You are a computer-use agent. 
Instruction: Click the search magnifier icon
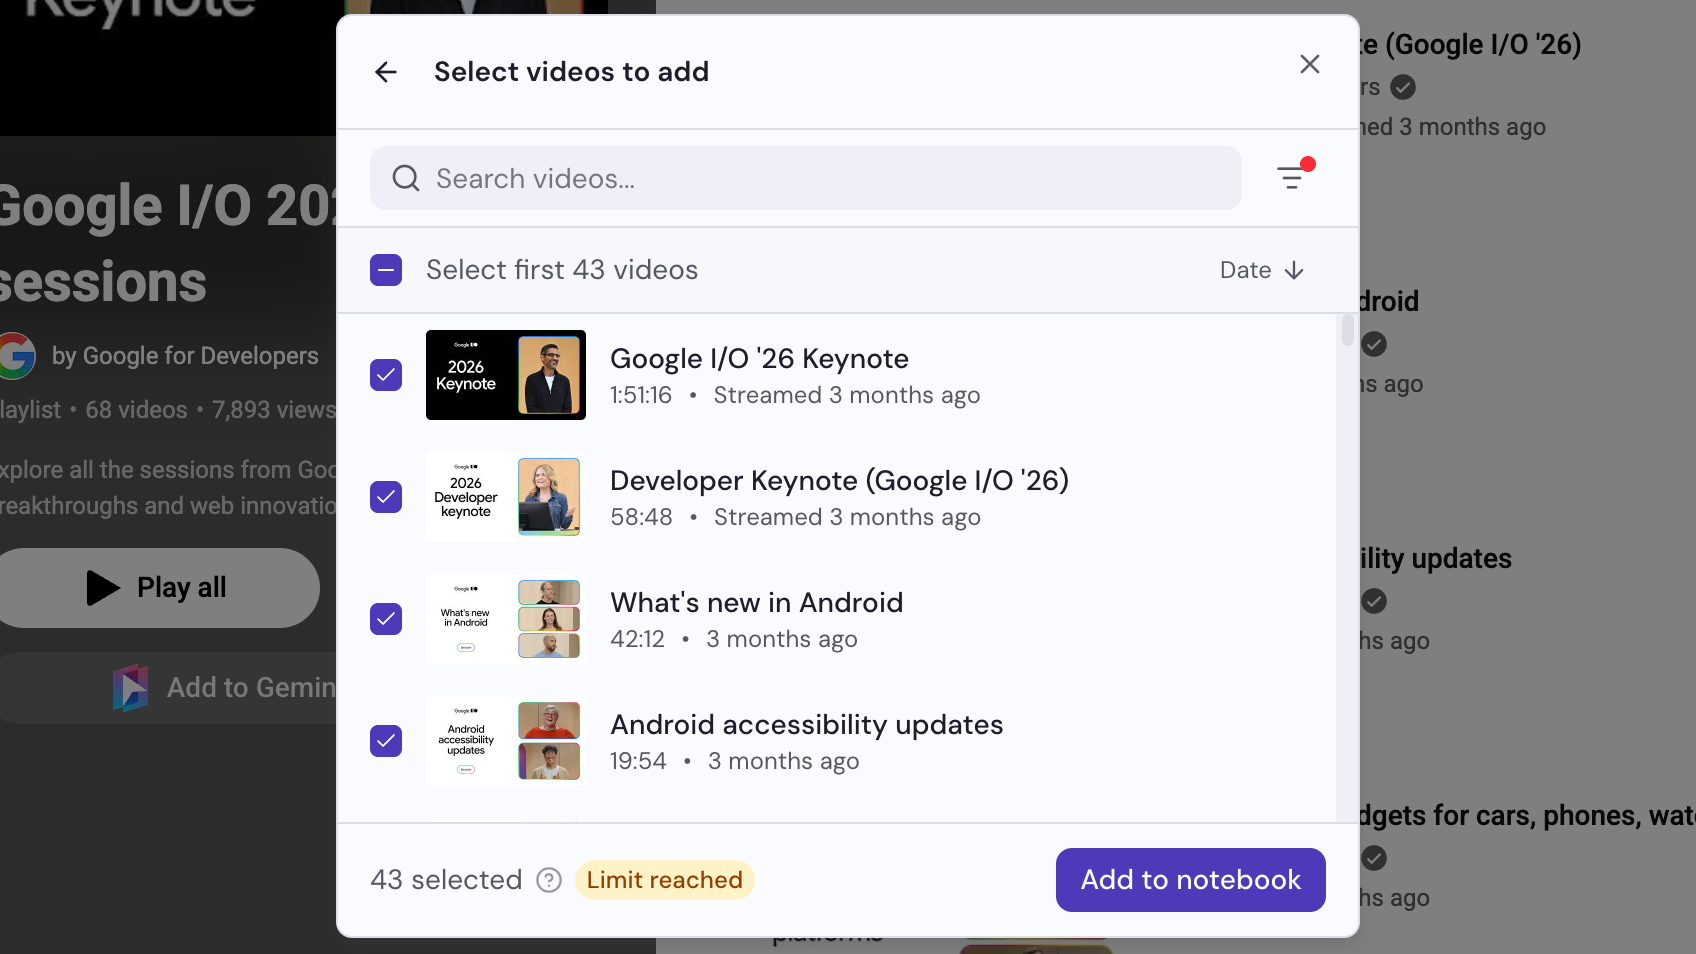406,178
